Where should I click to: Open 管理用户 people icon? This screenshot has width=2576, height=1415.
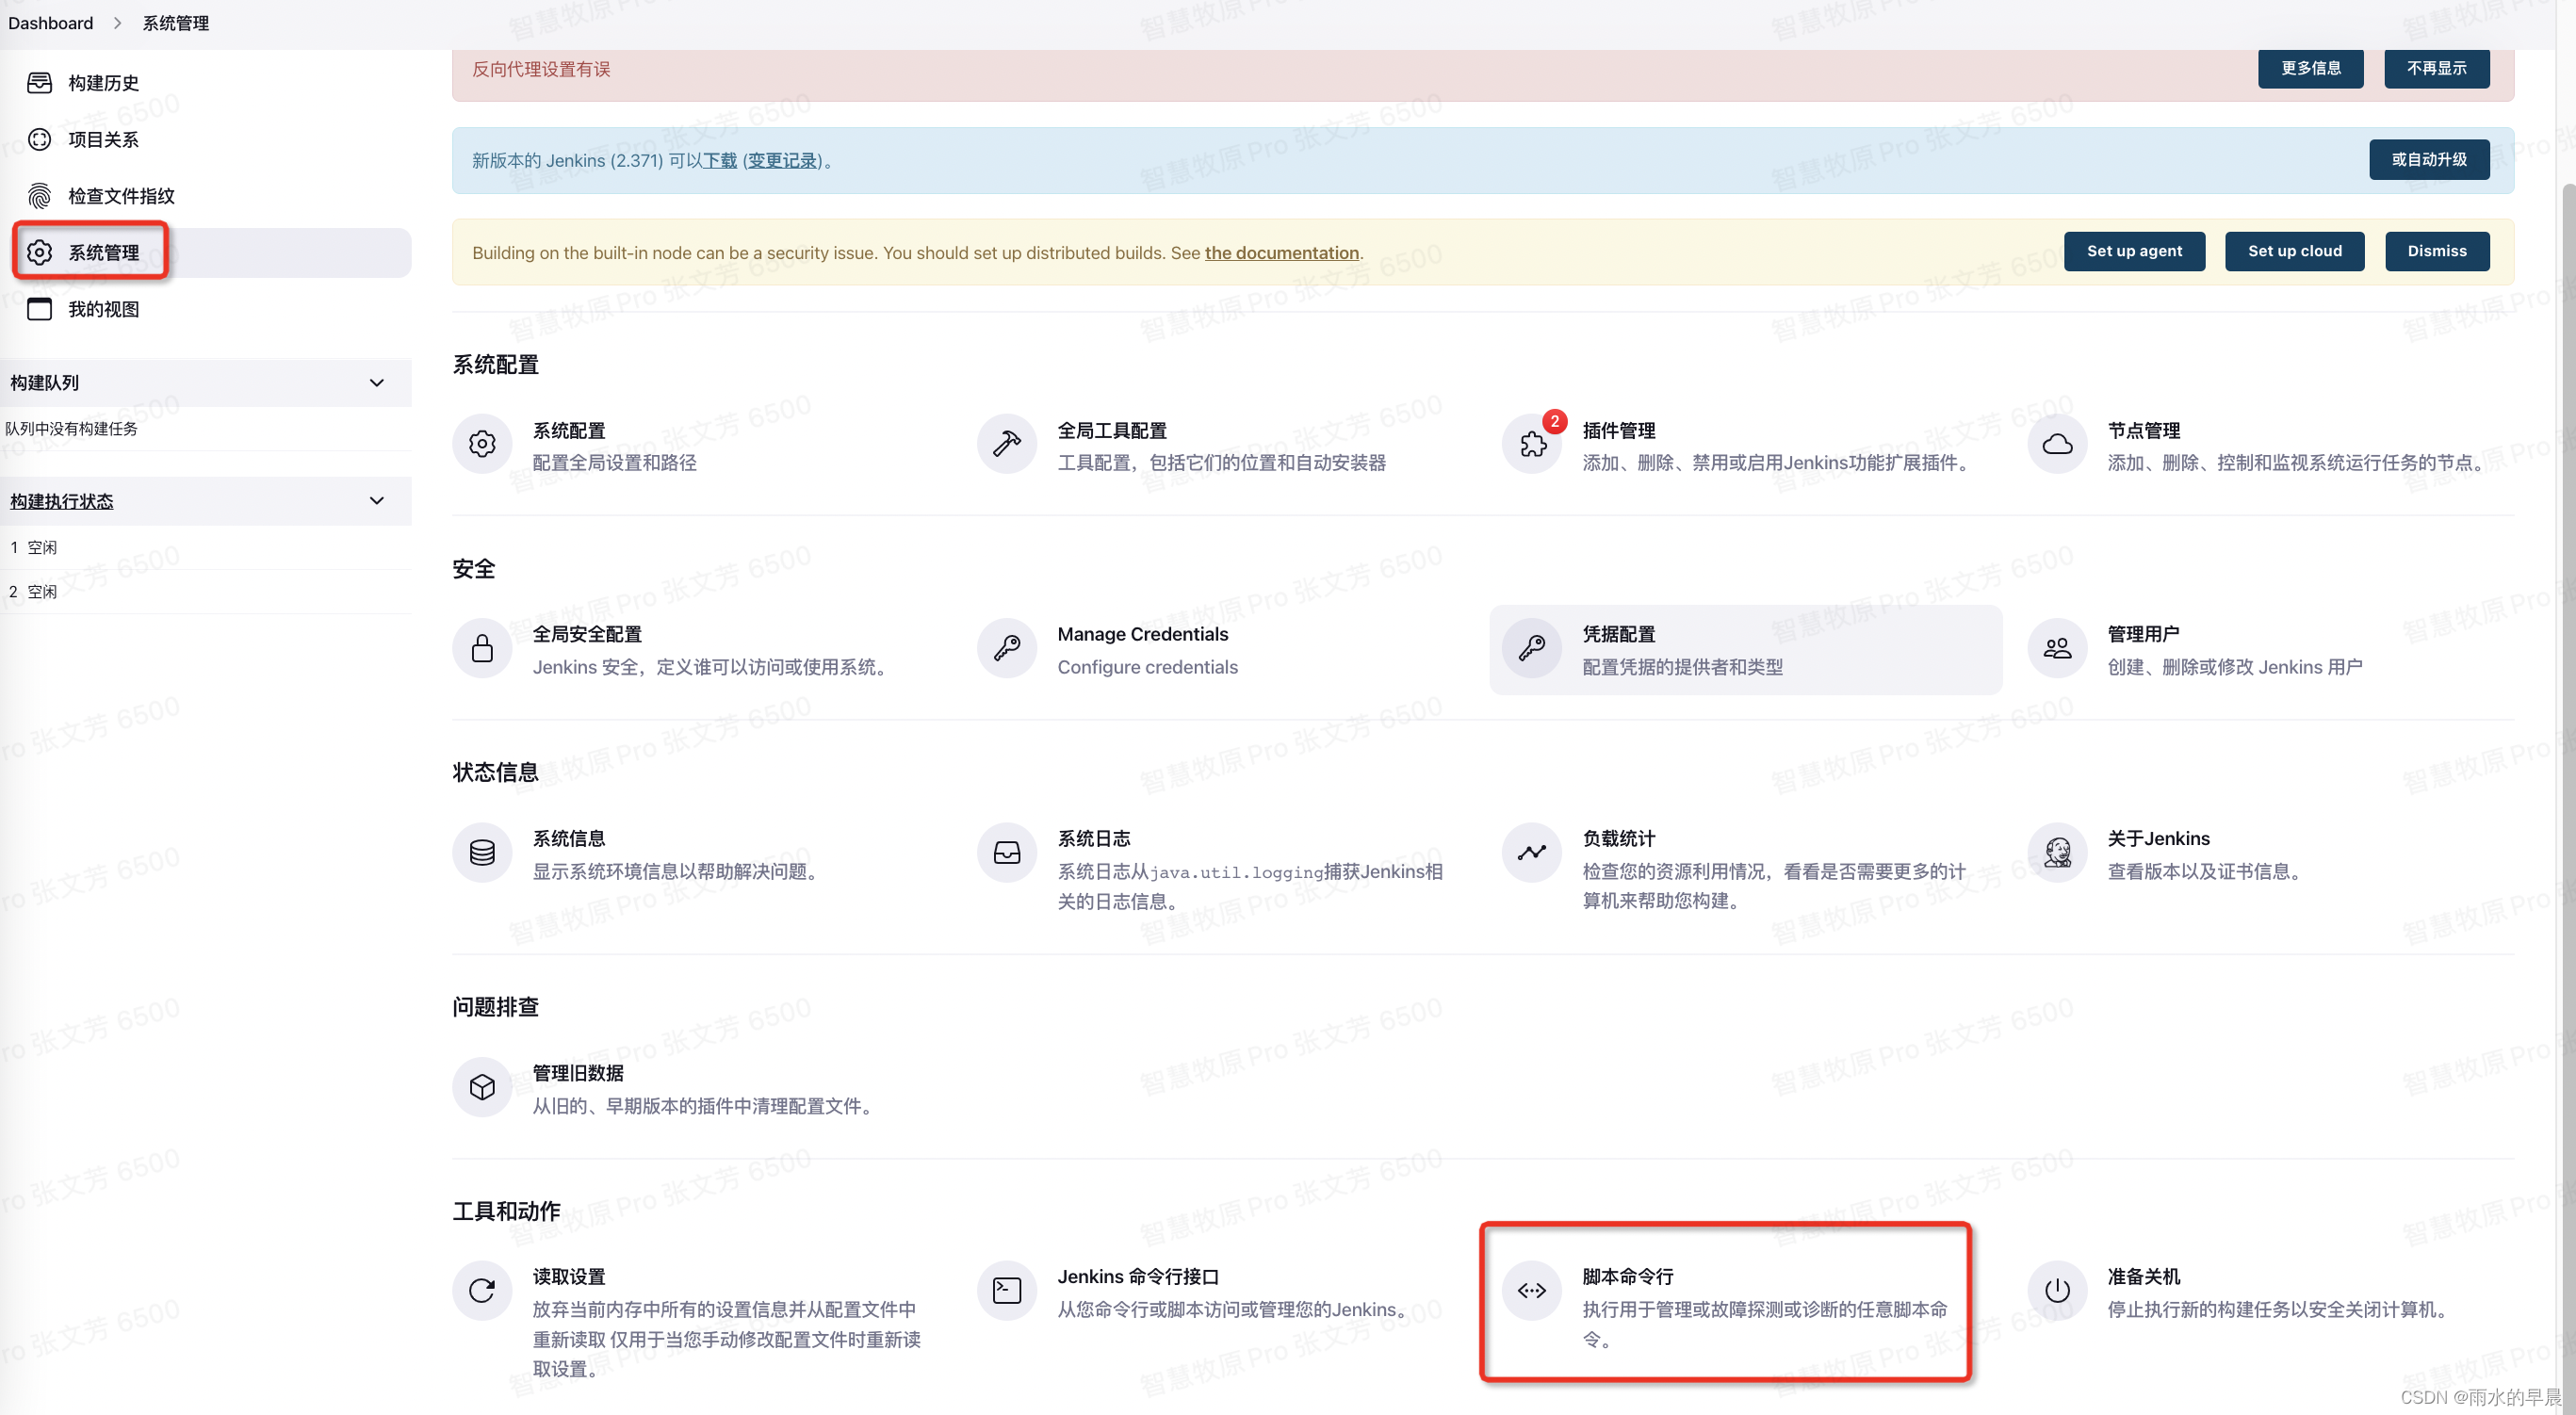click(x=2057, y=648)
